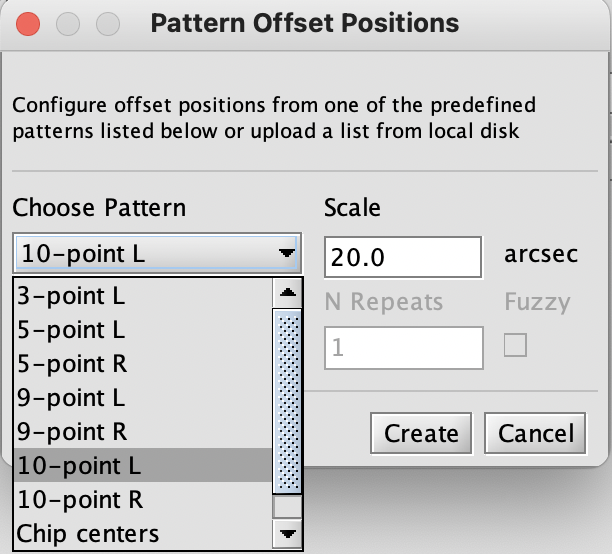Pick the 9-point L pattern

pyautogui.click(x=143, y=397)
